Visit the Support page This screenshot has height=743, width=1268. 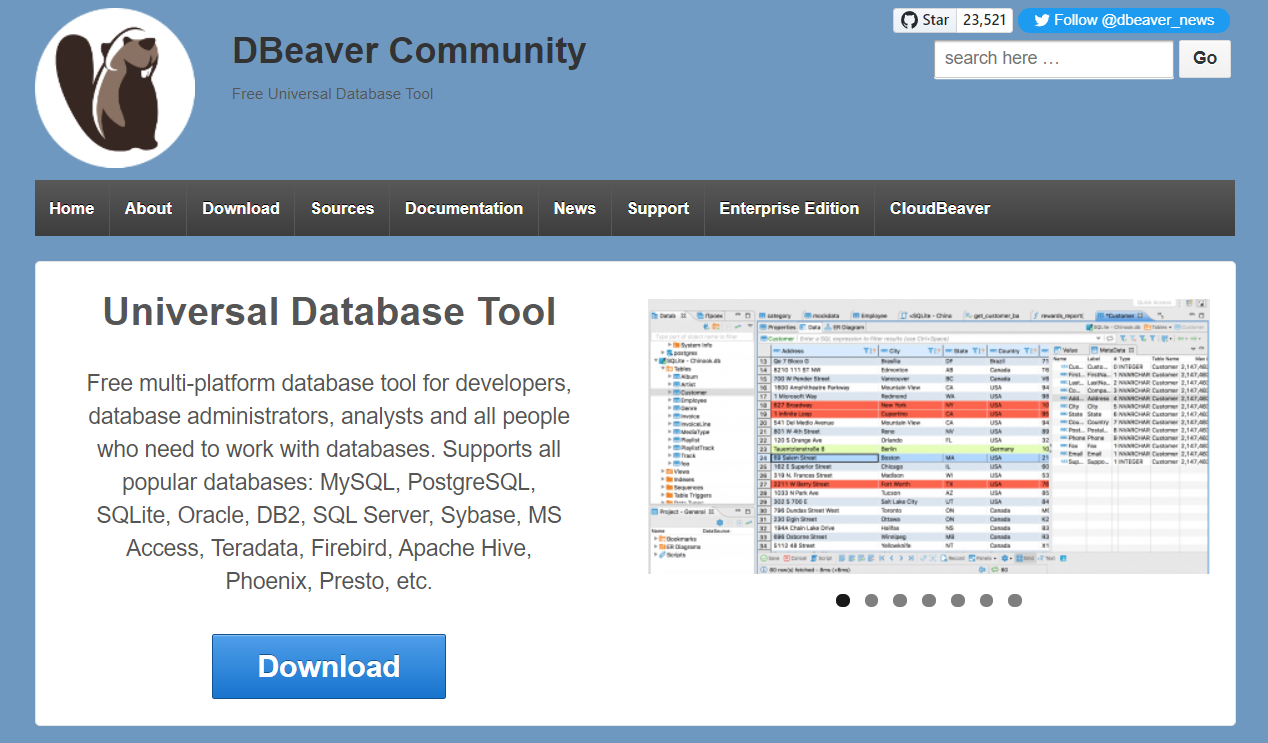point(658,208)
